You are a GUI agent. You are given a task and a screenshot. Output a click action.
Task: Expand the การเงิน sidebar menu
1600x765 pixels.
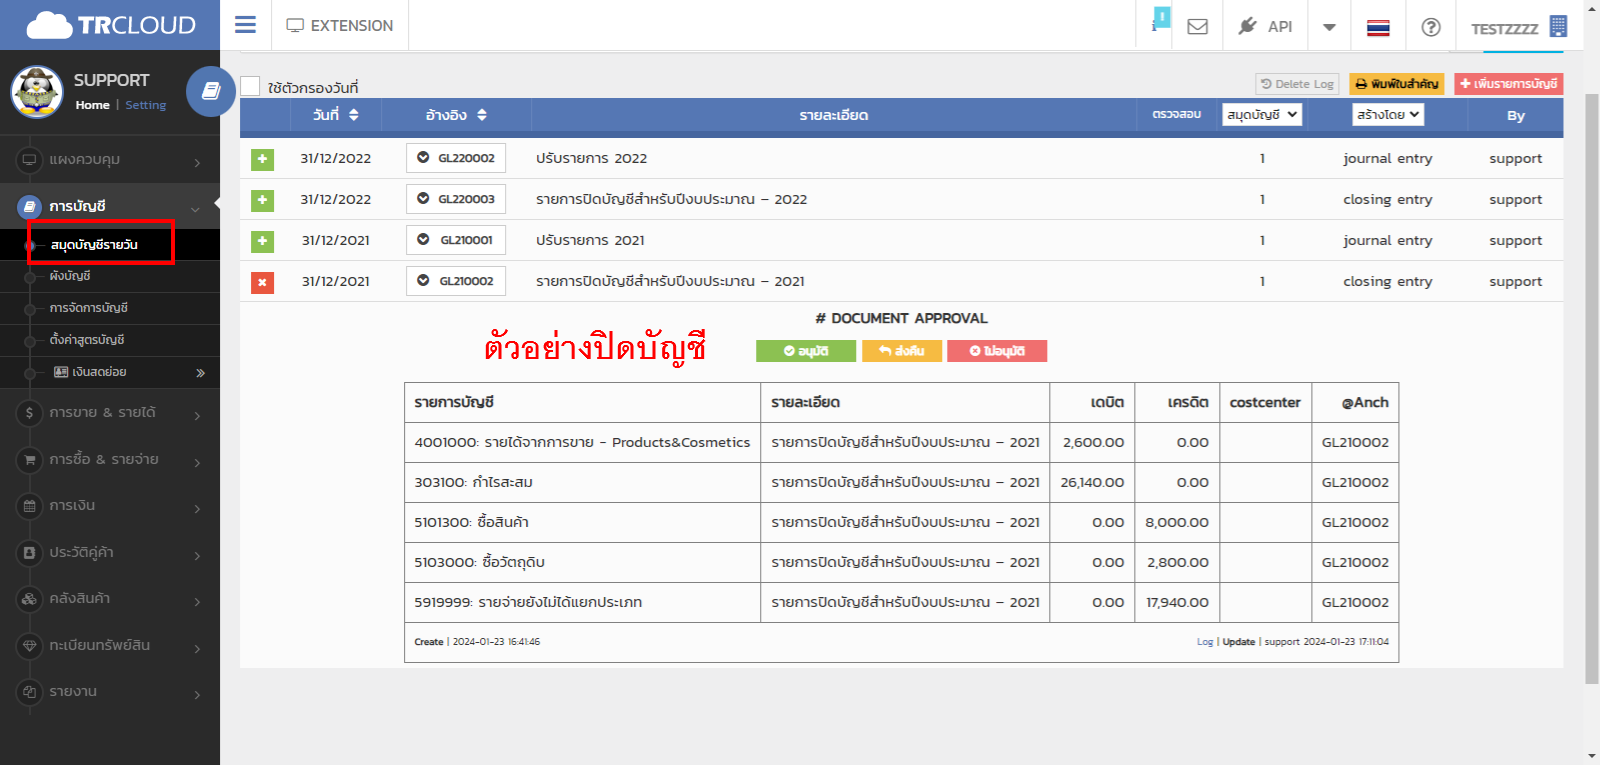tap(110, 506)
